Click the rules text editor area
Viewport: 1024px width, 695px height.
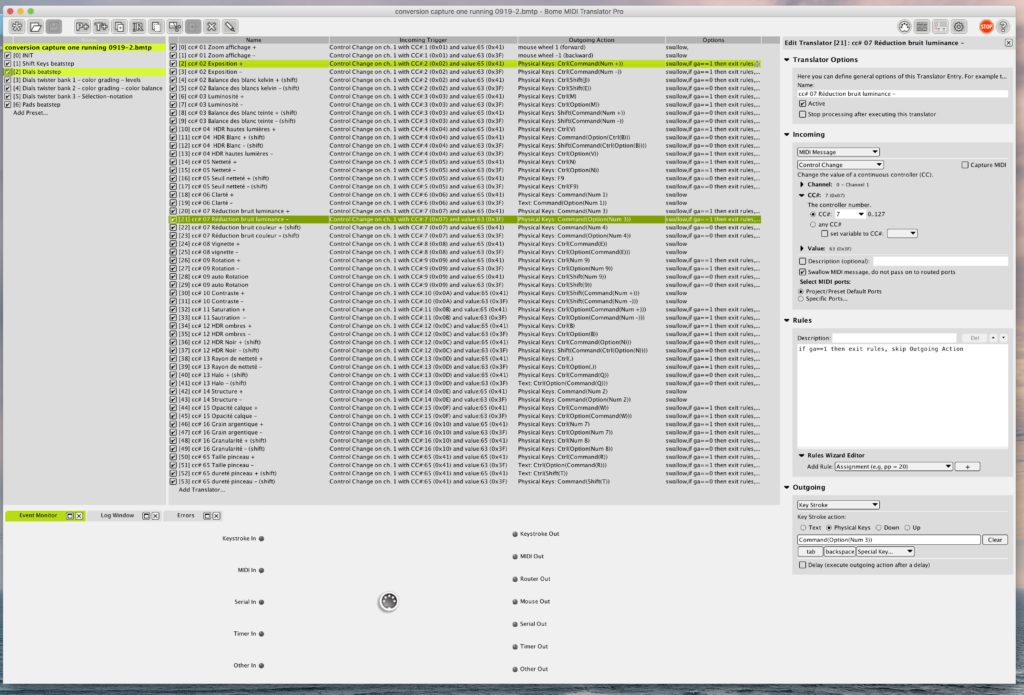coord(902,396)
